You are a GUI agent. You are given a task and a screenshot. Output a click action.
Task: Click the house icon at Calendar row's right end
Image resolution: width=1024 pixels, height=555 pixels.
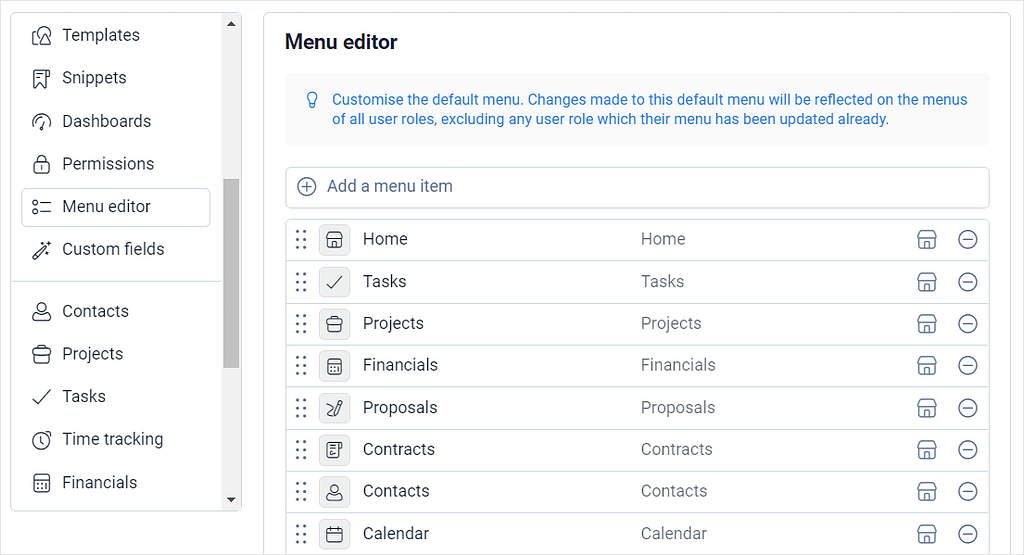(927, 534)
